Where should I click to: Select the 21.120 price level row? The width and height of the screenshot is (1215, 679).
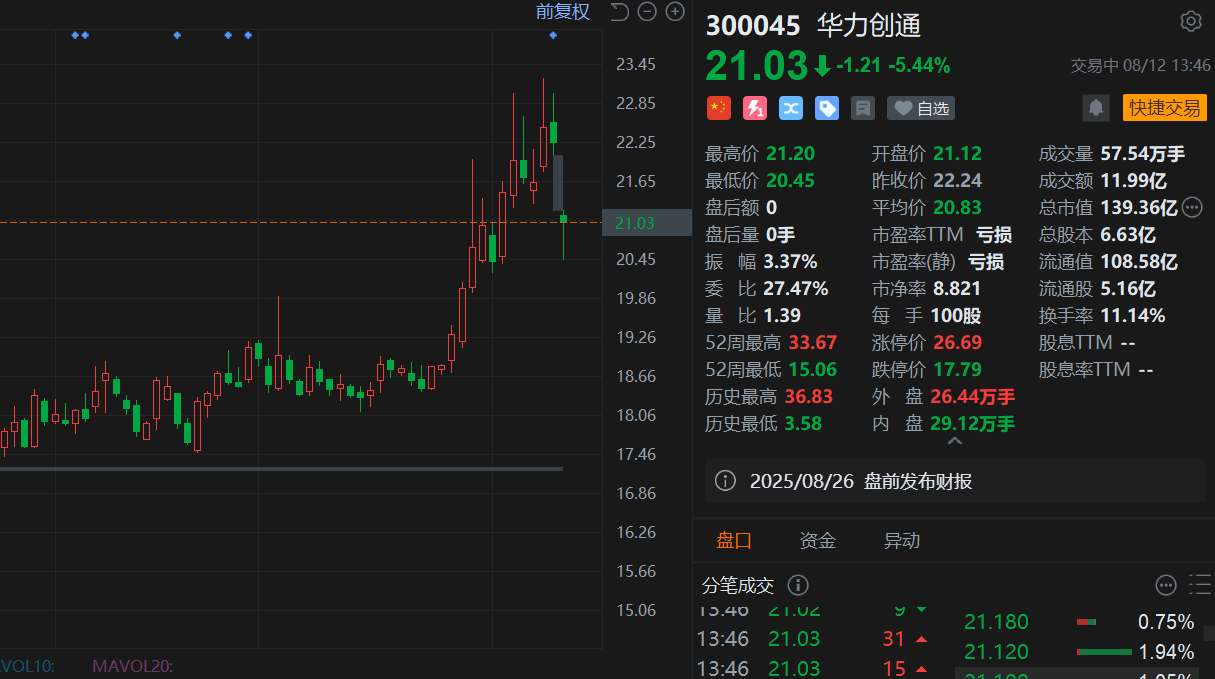[x=1079, y=653]
